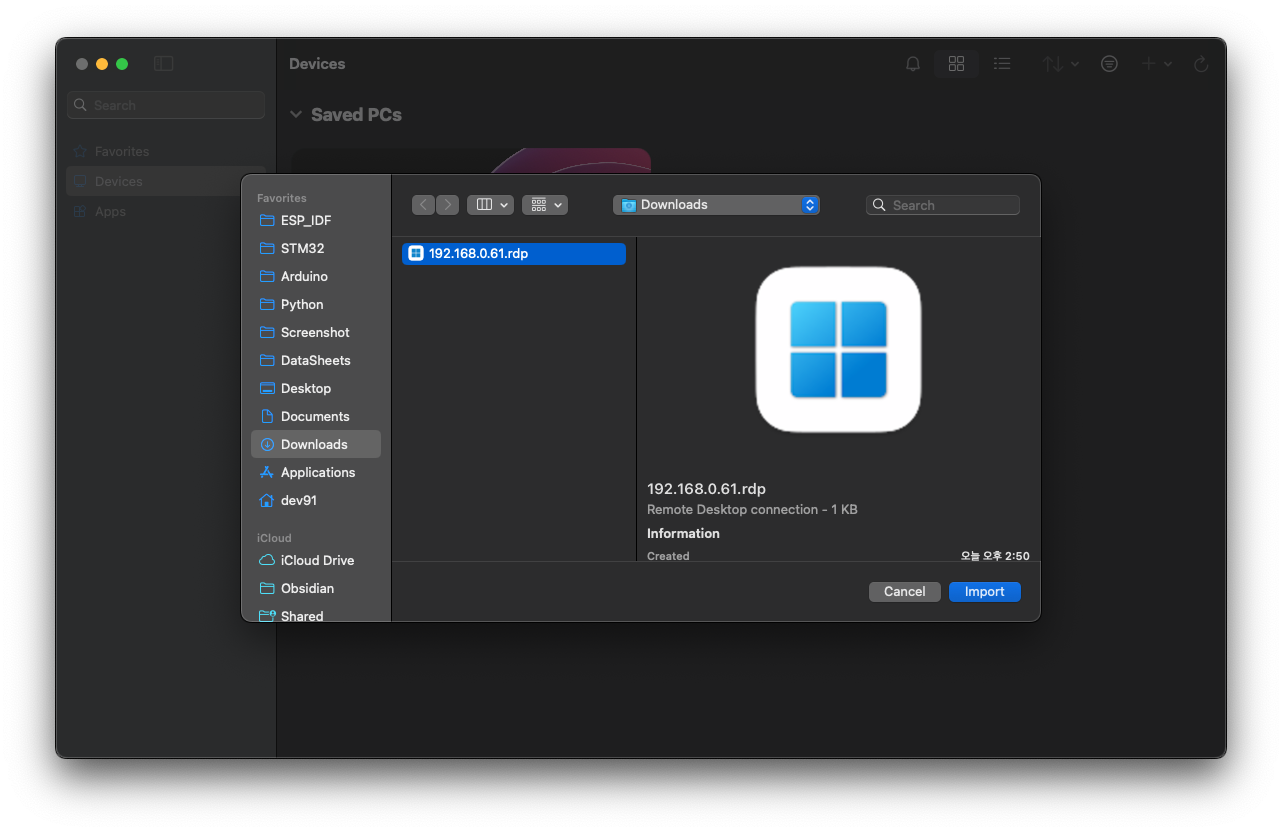Click the Python folder icon
This screenshot has width=1282, height=832.
267,304
